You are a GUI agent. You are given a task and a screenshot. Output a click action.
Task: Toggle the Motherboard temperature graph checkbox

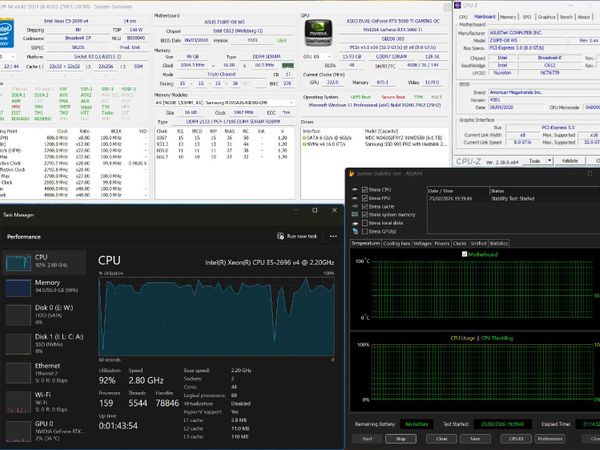coord(465,254)
